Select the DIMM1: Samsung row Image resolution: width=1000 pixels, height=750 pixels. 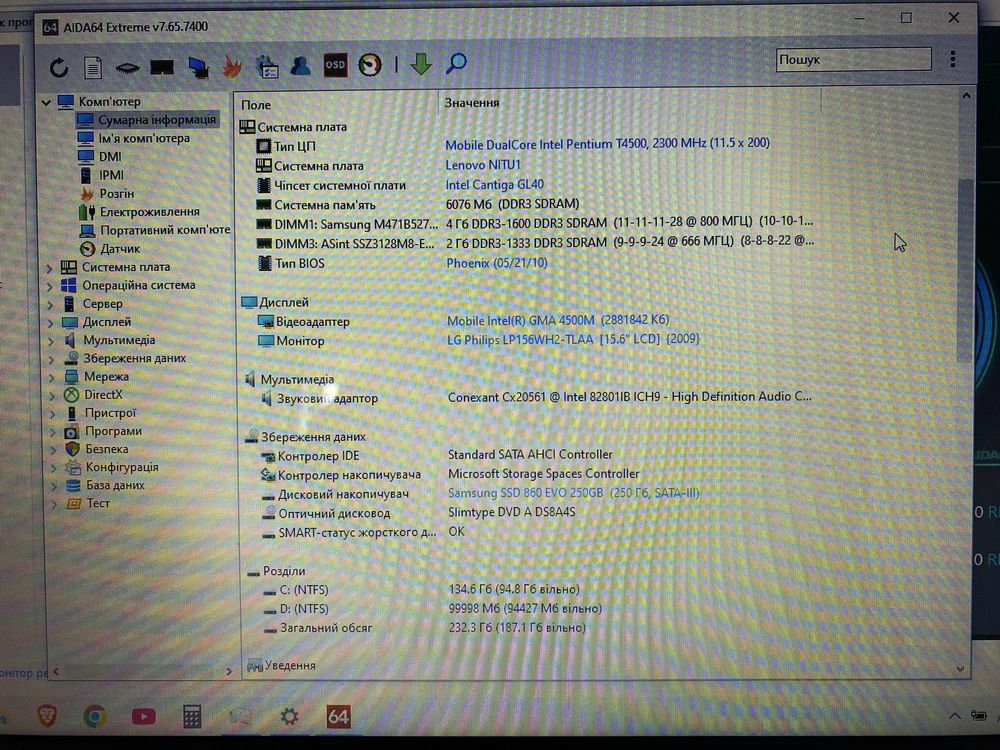(x=534, y=224)
